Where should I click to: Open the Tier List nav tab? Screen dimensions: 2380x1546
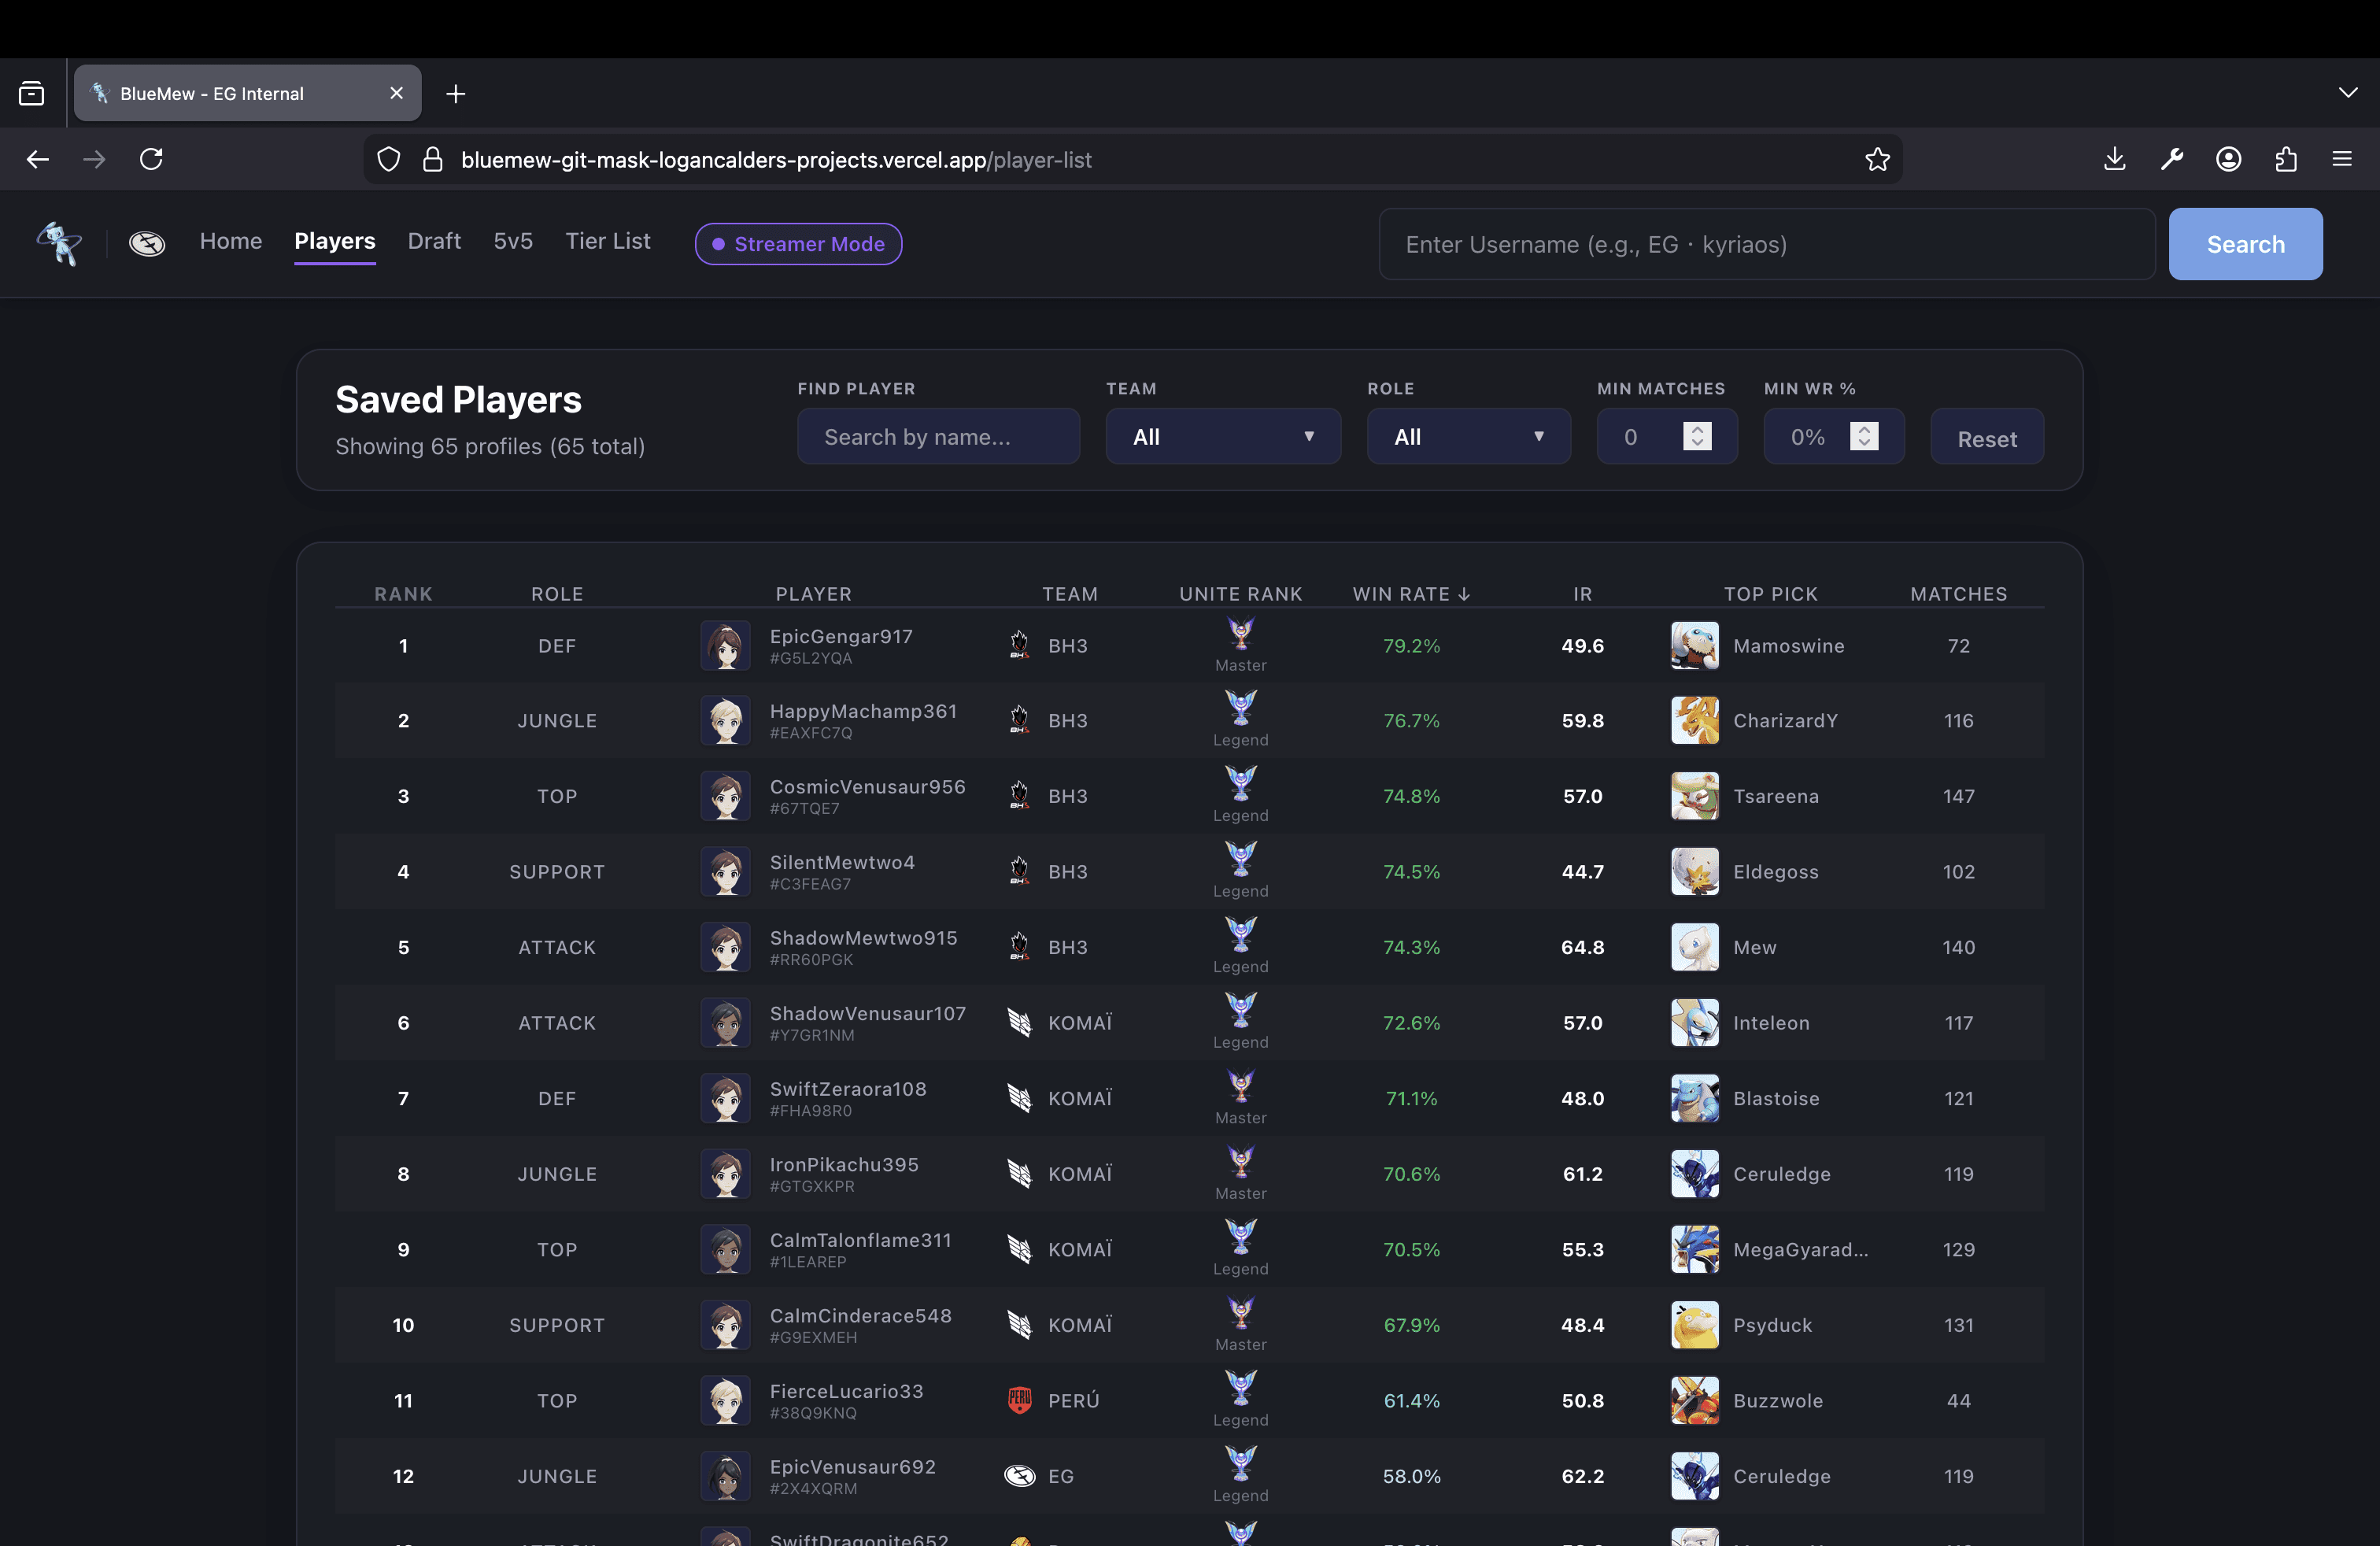click(607, 241)
